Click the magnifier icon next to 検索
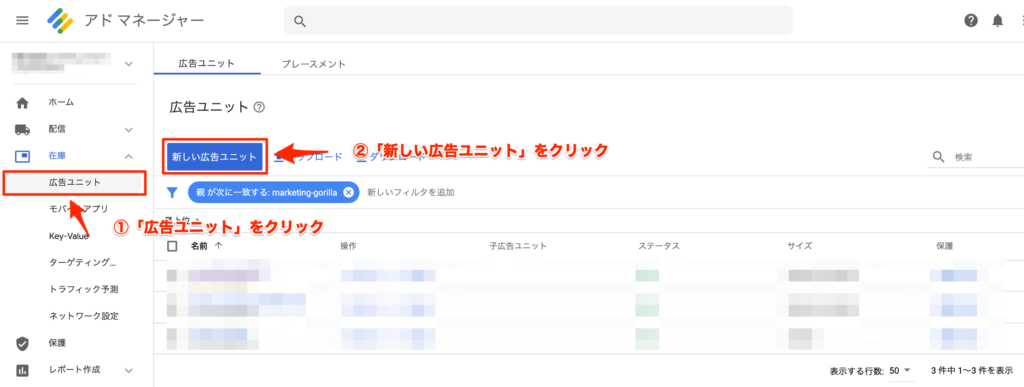Screen dimensions: 1024x387 click(938, 157)
